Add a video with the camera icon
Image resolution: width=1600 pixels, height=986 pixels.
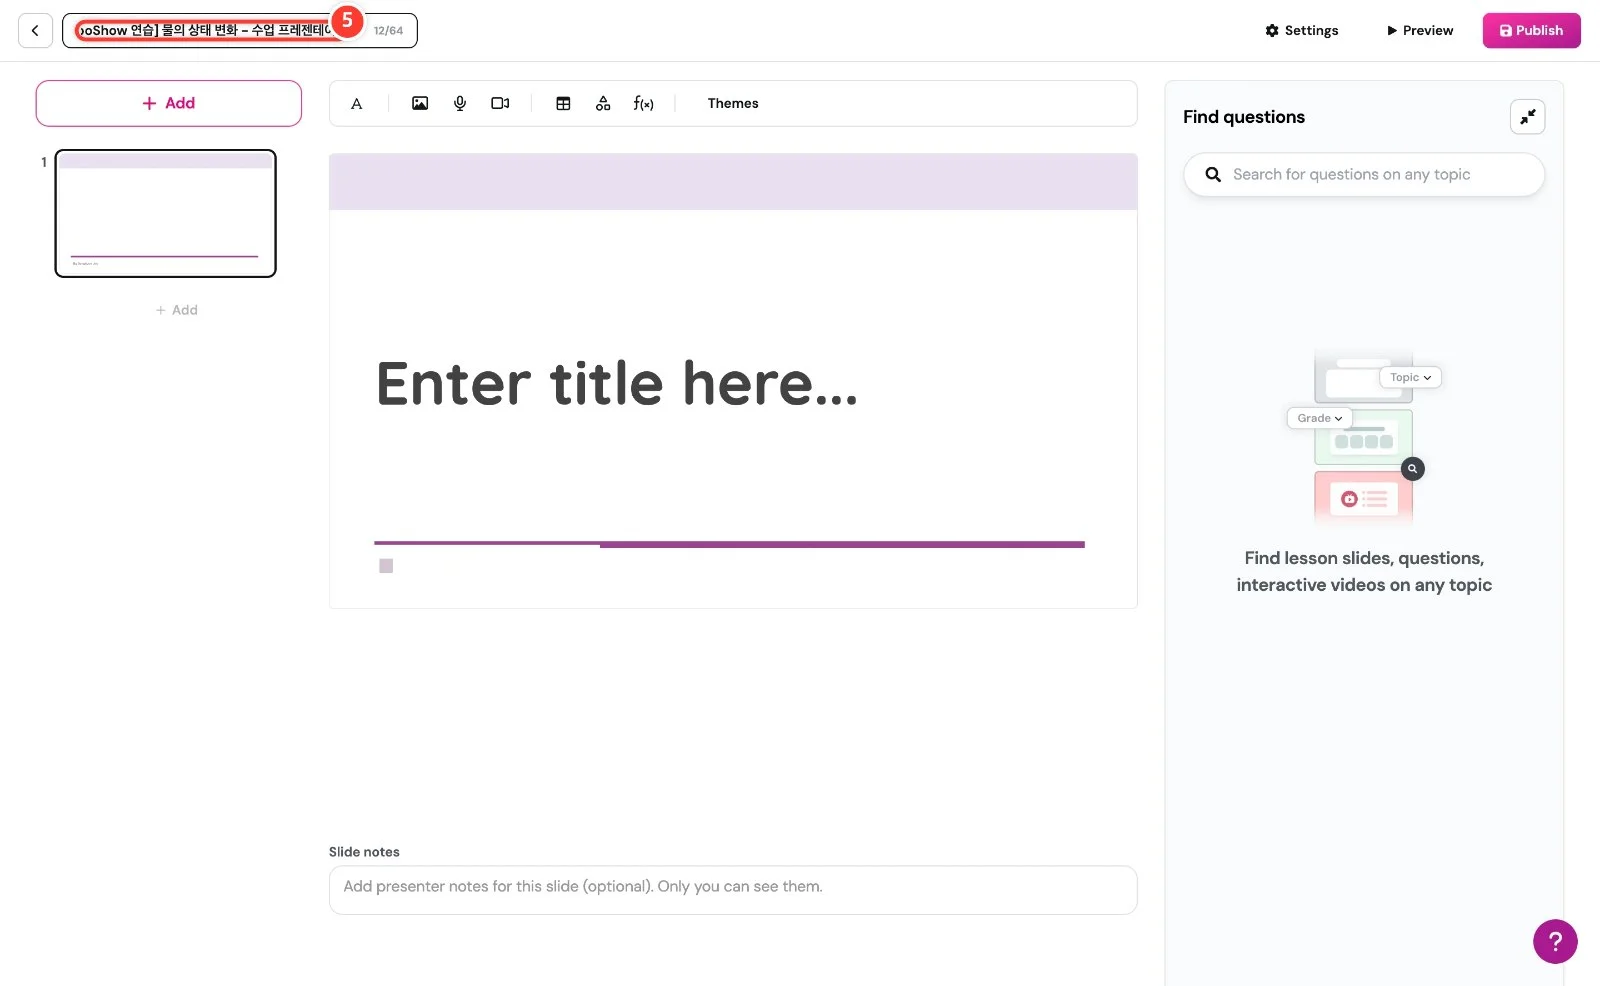500,103
